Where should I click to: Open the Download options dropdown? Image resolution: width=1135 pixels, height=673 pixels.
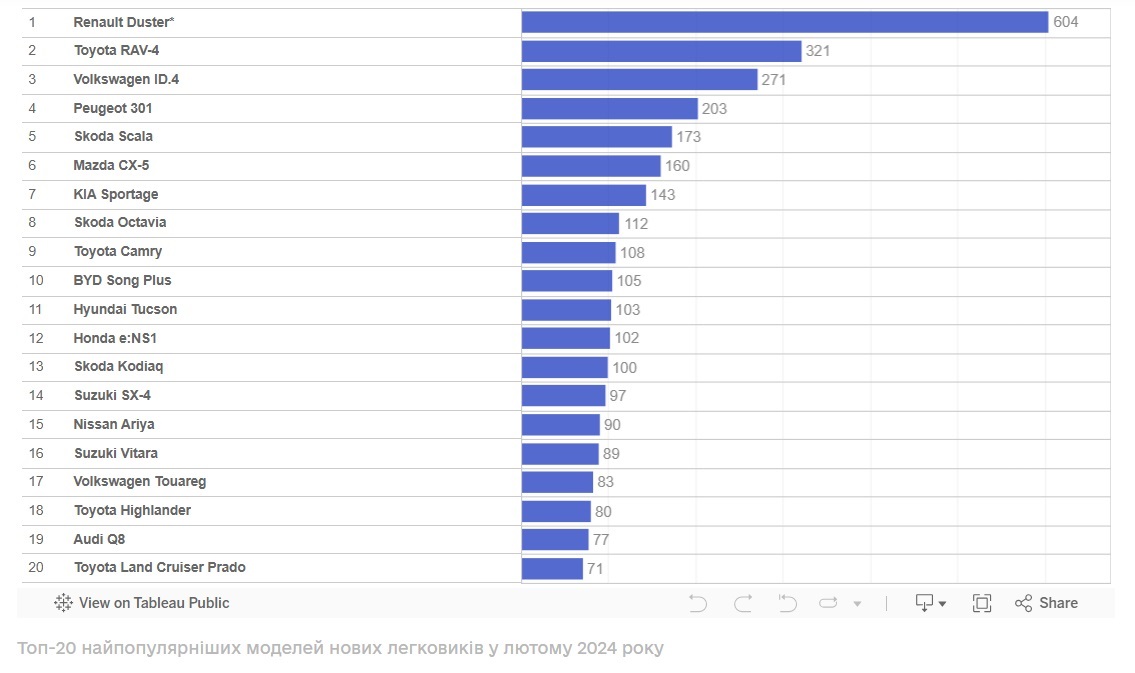[x=931, y=603]
